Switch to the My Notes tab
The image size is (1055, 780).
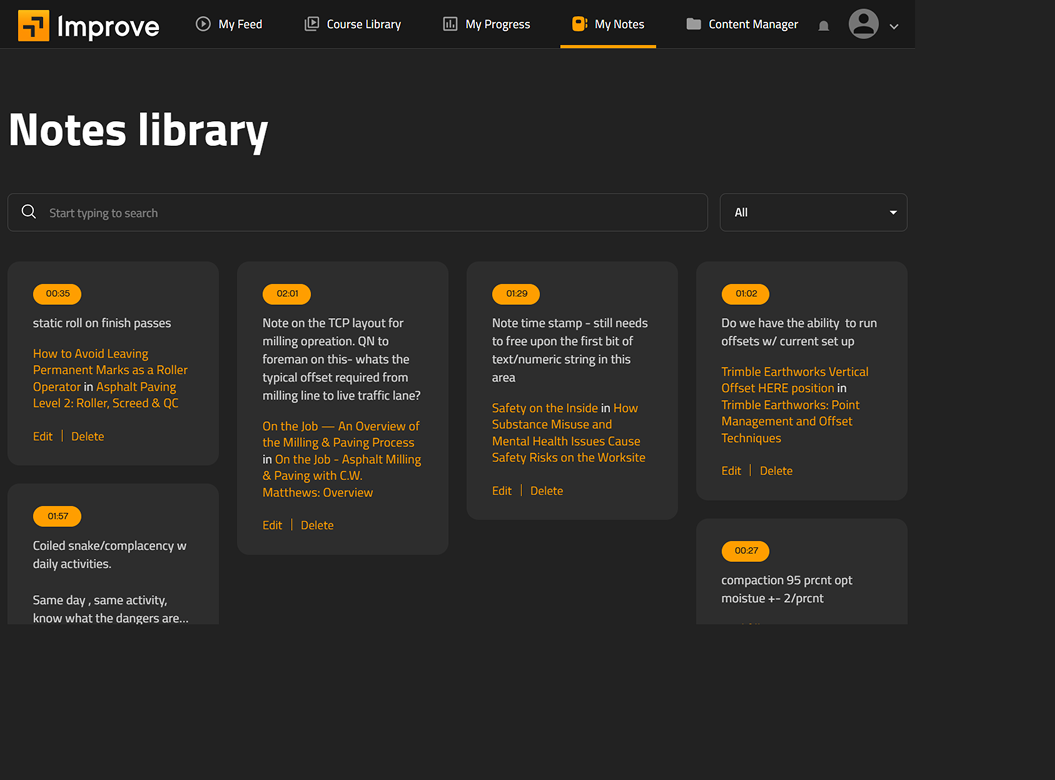(608, 24)
